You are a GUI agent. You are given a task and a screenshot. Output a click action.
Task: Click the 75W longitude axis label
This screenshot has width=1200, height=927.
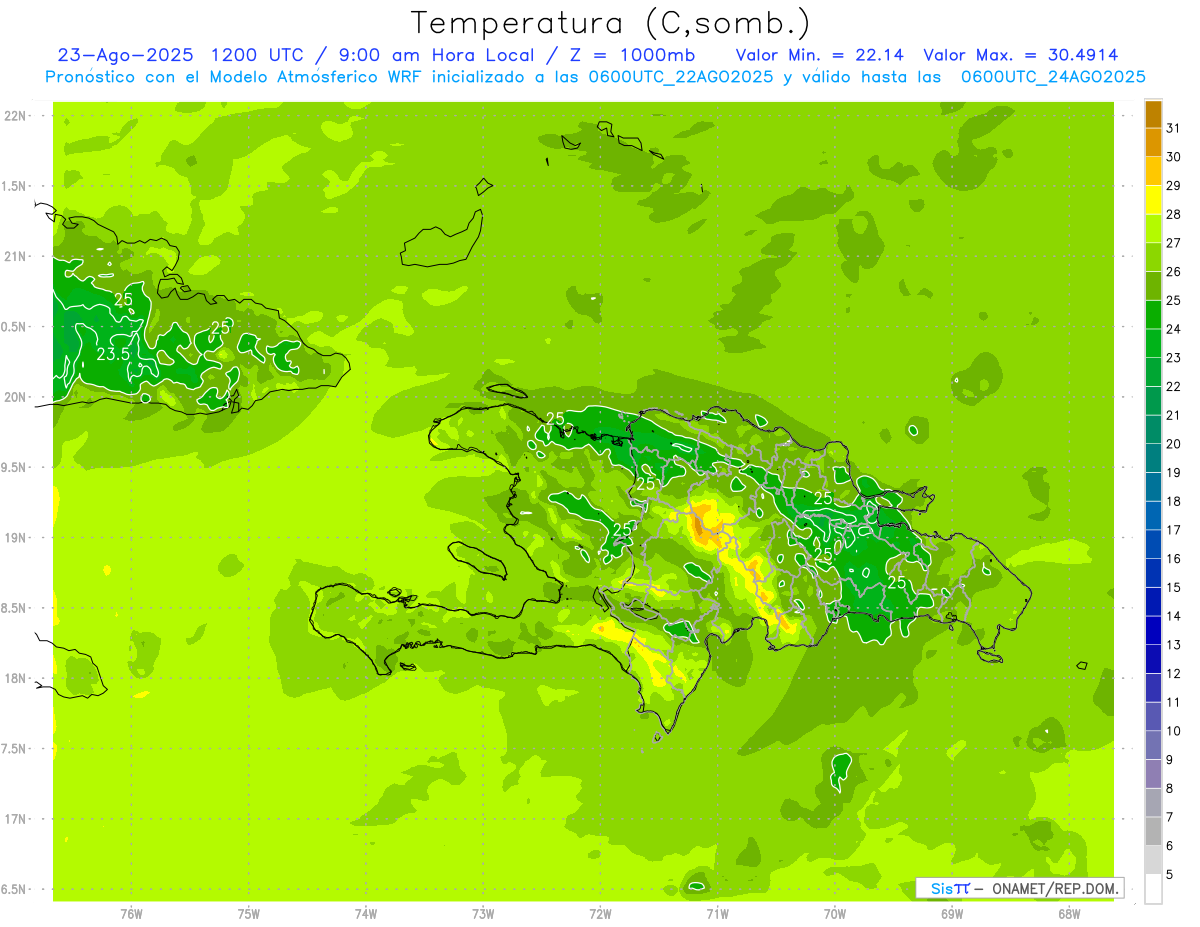tap(249, 914)
